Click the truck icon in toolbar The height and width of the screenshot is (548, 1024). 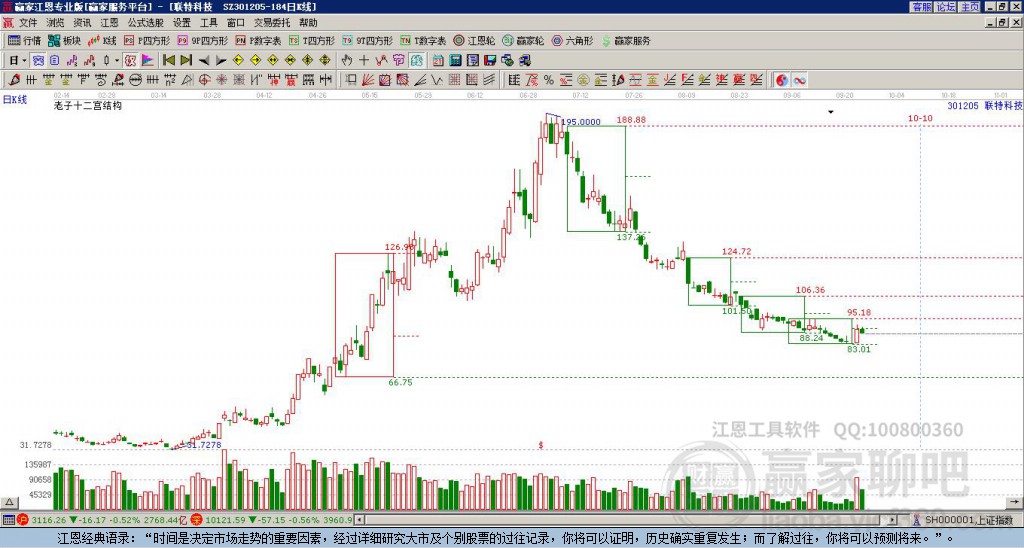(x=524, y=61)
